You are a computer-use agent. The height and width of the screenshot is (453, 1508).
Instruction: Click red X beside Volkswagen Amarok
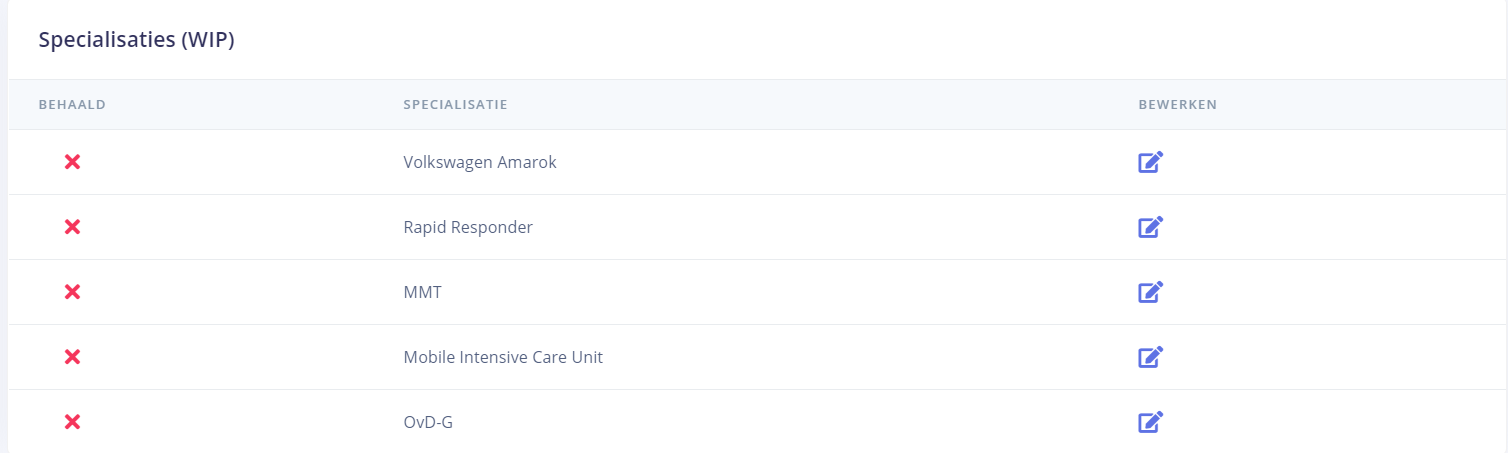pos(72,162)
